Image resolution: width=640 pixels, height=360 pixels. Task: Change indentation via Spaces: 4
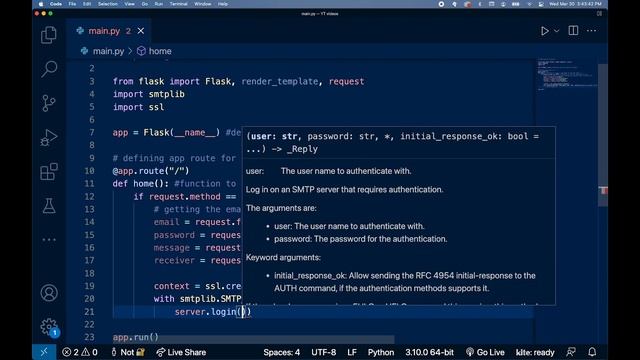(x=281, y=352)
